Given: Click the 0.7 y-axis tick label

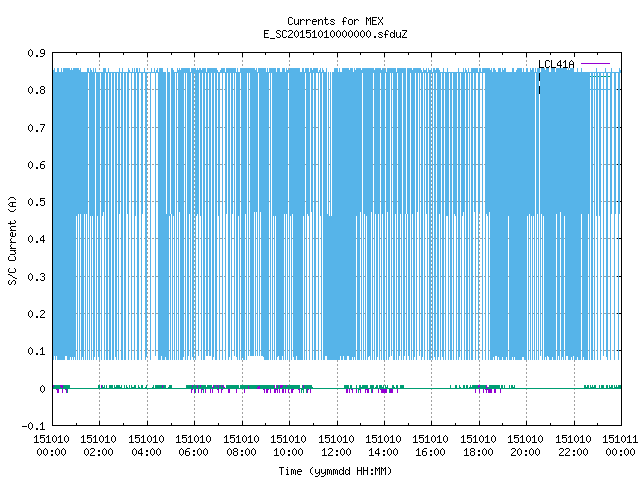Looking at the screenshot, I should 36,128.
